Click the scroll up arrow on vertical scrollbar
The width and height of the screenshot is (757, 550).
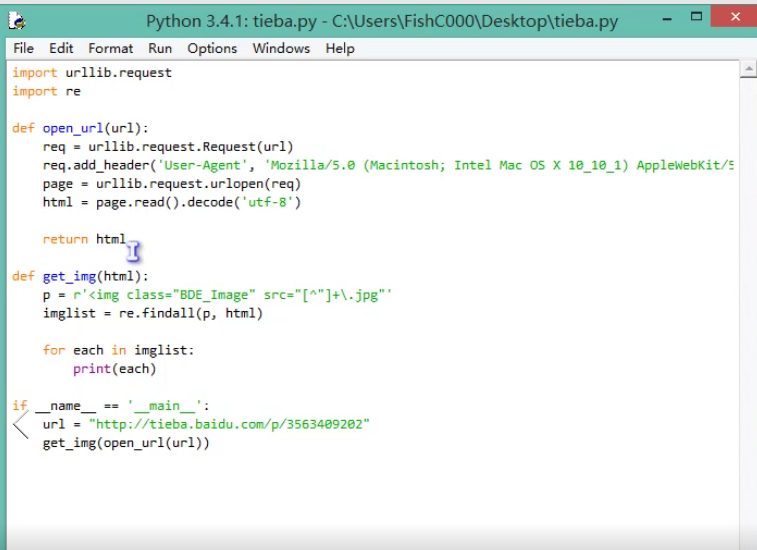(x=748, y=69)
